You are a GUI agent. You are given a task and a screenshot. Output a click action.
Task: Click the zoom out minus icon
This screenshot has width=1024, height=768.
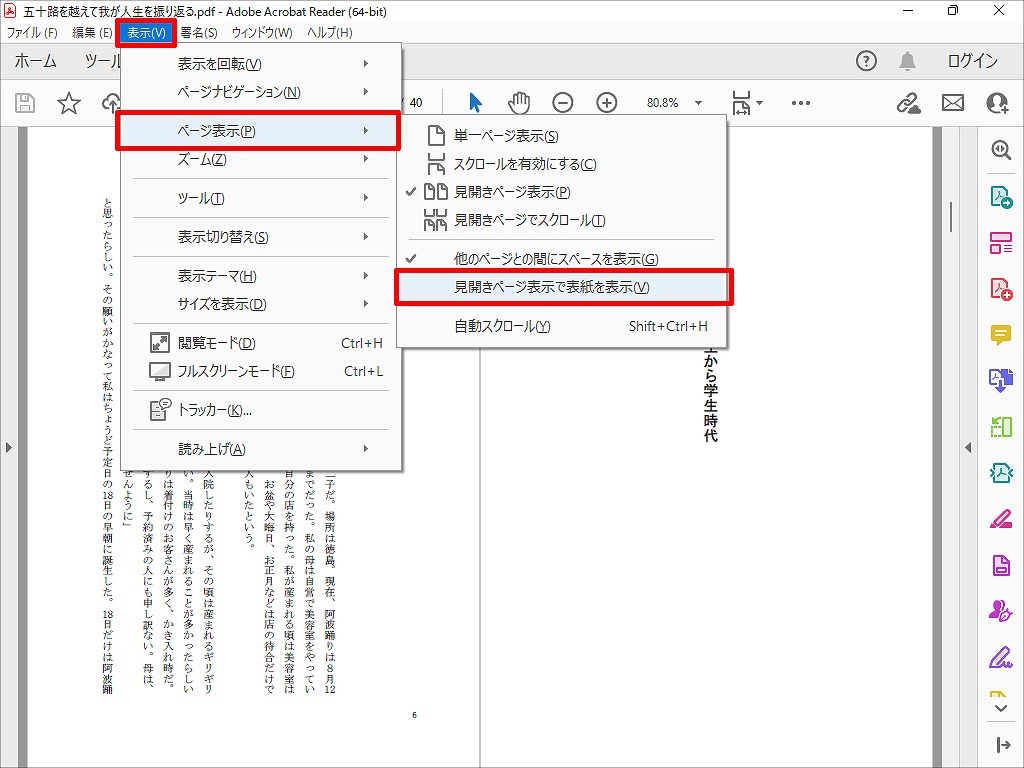(x=563, y=103)
